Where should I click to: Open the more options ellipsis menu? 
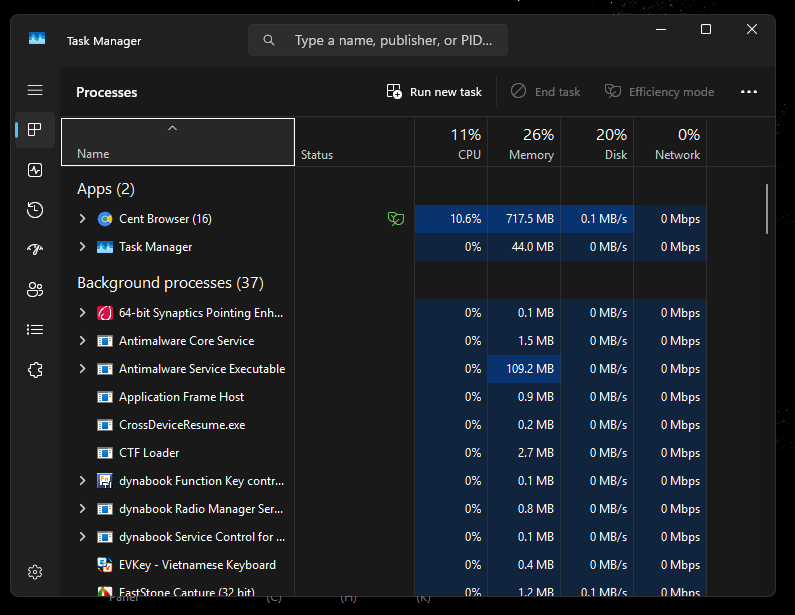point(749,92)
